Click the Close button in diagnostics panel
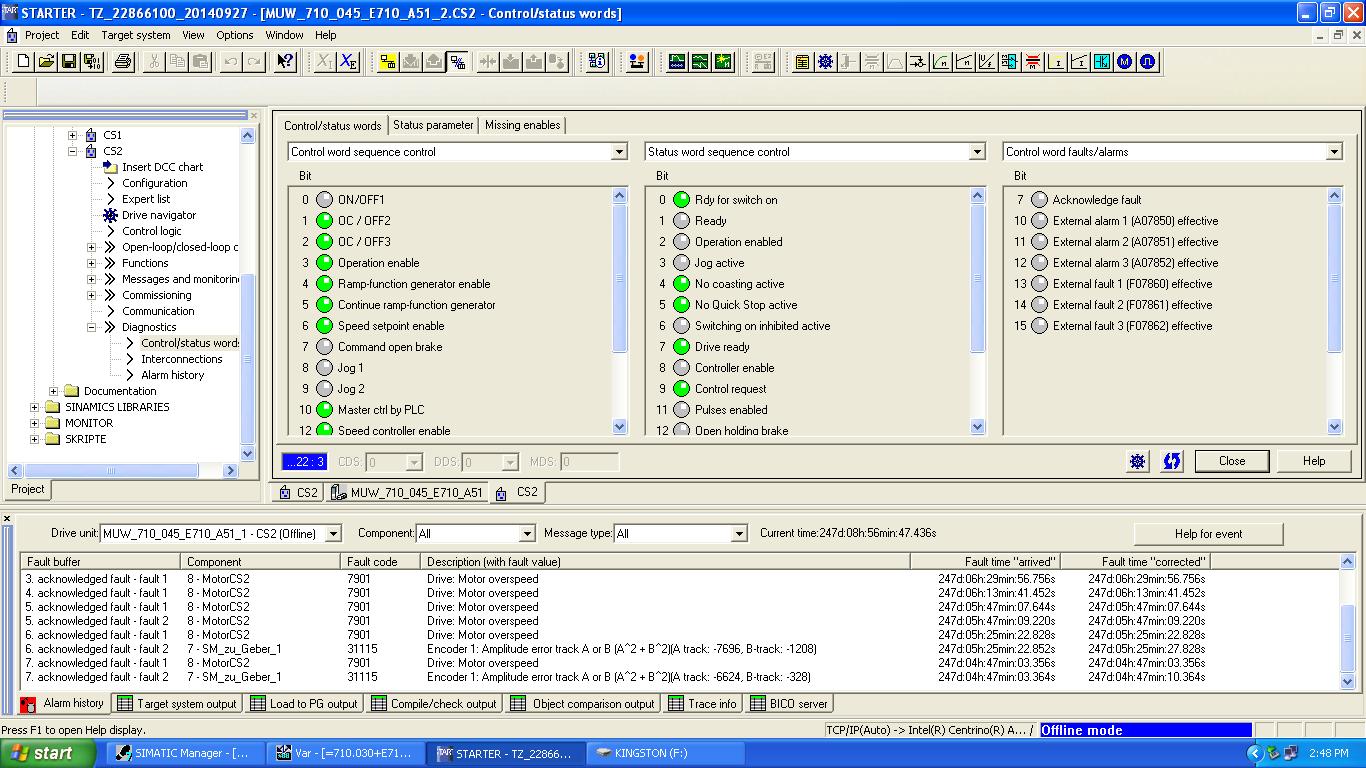Image resolution: width=1366 pixels, height=768 pixels. tap(1232, 461)
